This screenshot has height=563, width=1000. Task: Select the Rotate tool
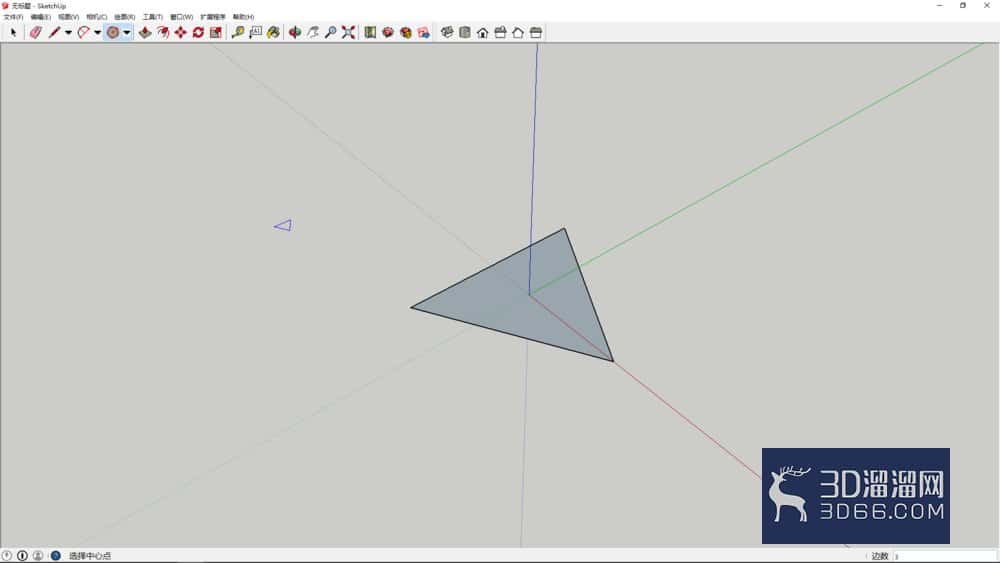198,33
